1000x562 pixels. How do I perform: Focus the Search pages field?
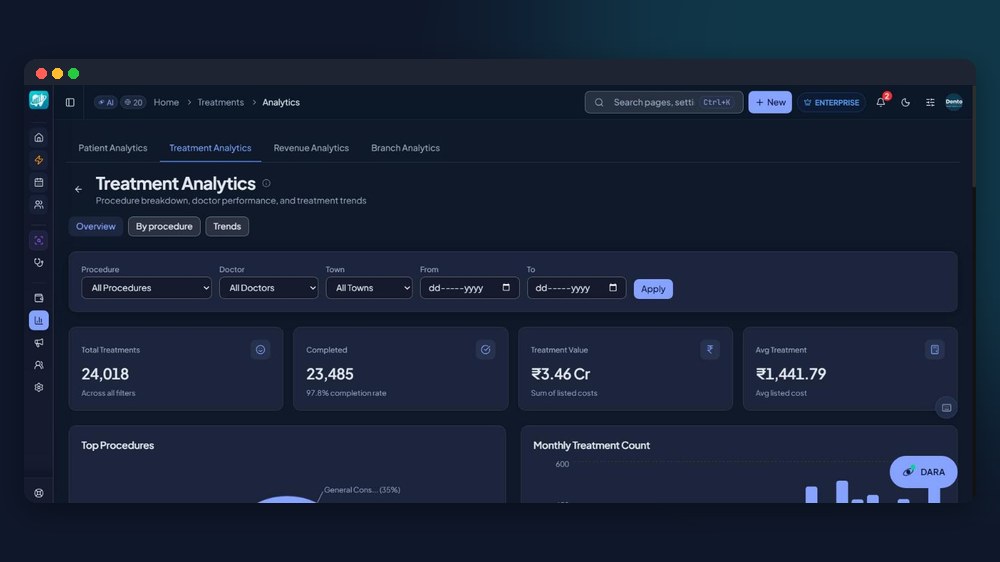coord(664,102)
